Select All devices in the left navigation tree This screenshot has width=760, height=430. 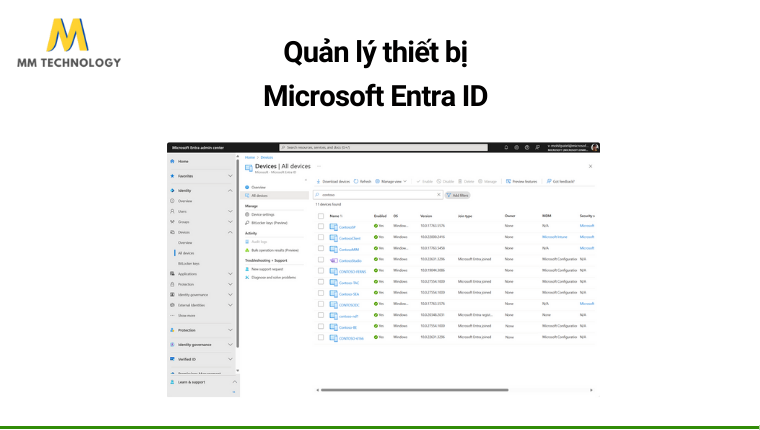click(x=186, y=254)
